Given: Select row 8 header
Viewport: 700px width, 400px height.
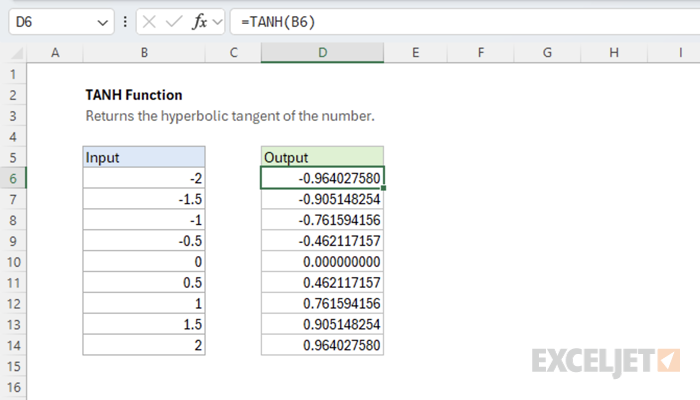Looking at the screenshot, I should pos(13,220).
